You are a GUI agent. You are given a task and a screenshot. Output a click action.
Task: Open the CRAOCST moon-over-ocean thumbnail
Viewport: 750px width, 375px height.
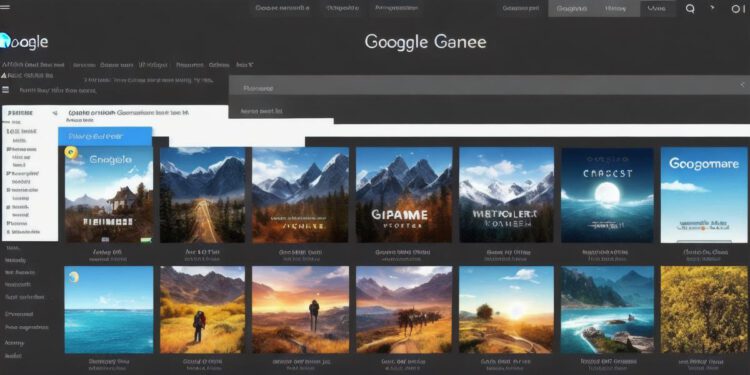pyautogui.click(x=607, y=195)
